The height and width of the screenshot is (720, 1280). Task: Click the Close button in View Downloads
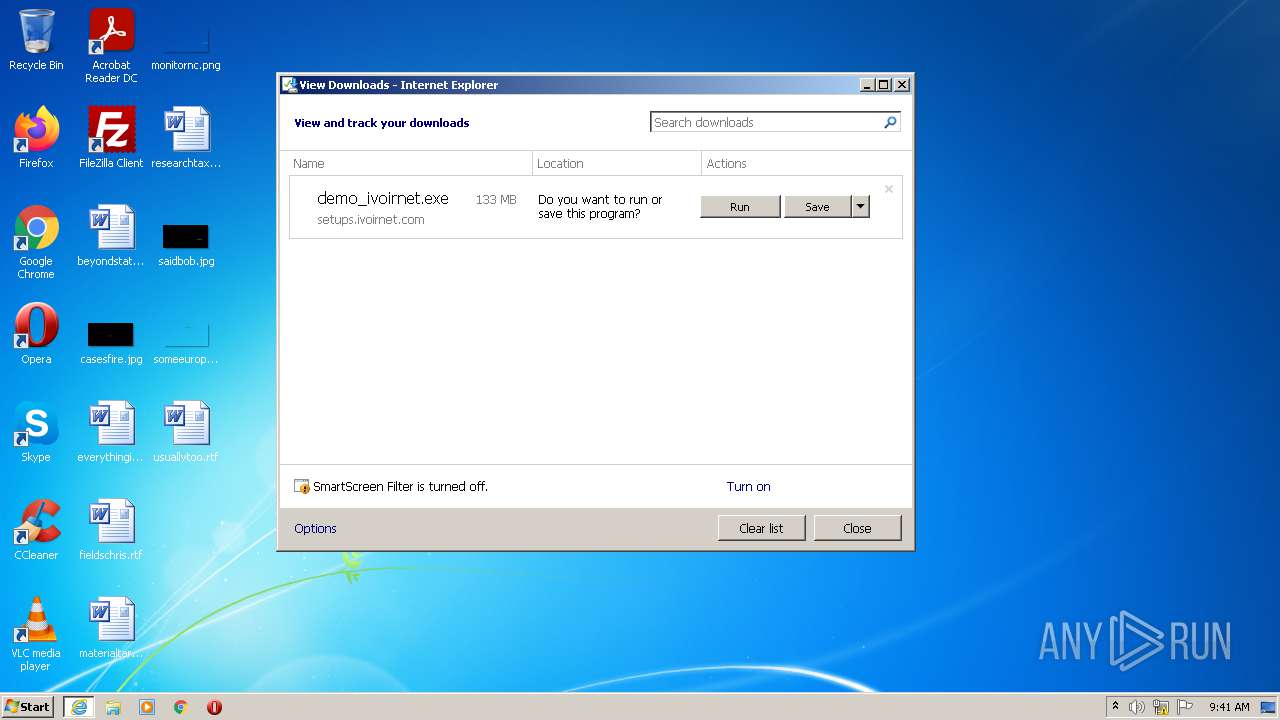857,528
